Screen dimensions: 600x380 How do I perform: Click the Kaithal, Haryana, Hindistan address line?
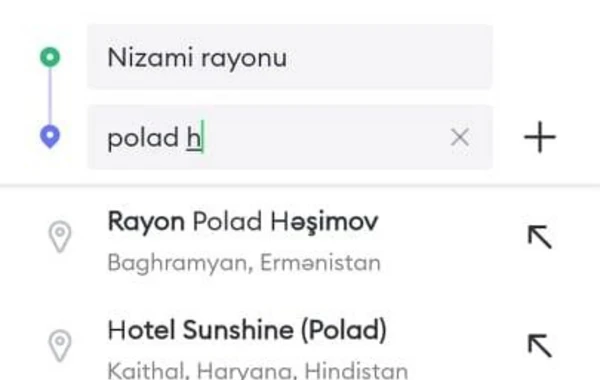point(258,370)
